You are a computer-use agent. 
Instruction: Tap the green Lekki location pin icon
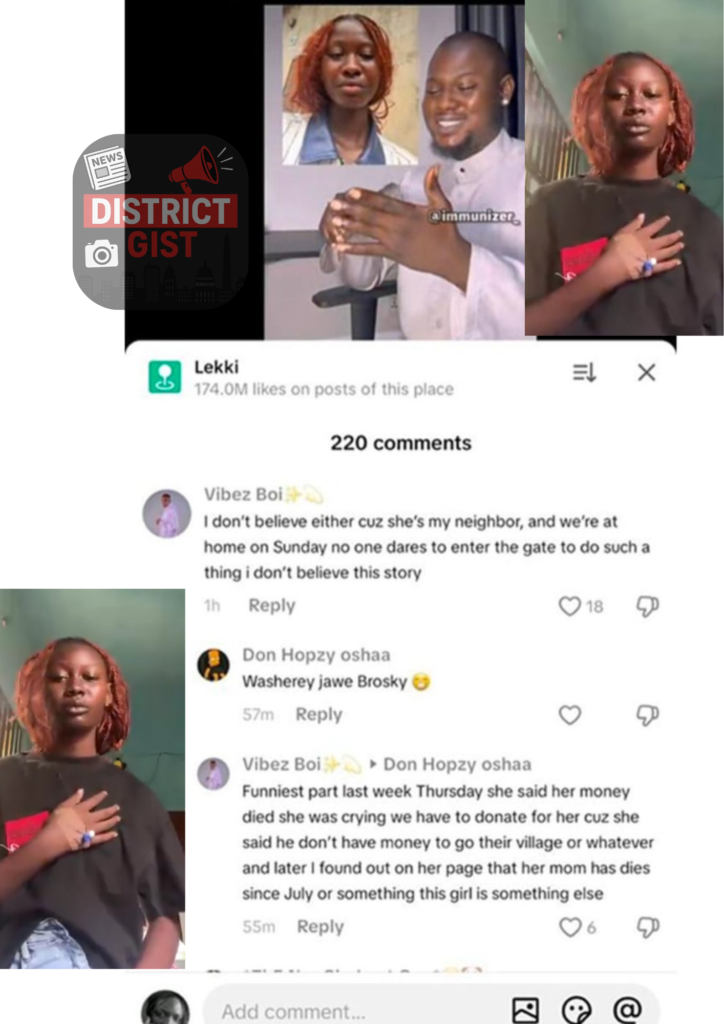[x=165, y=377]
